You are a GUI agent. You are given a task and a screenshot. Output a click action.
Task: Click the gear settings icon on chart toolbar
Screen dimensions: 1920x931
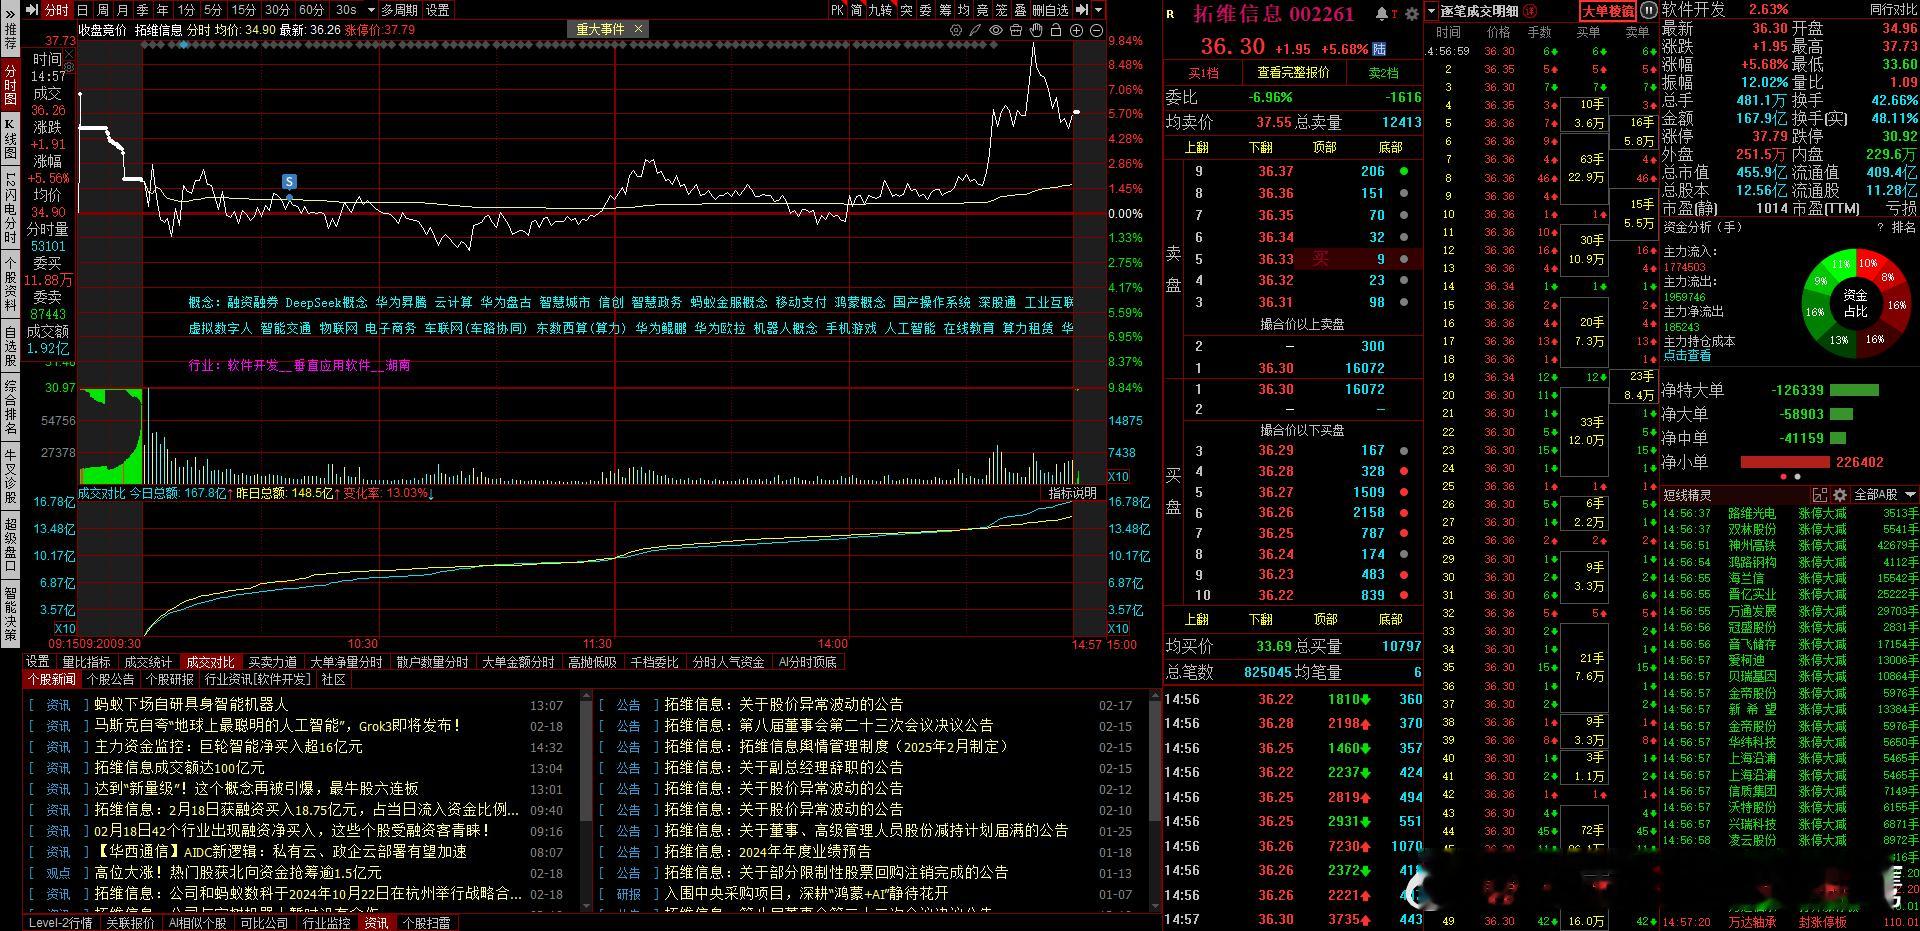[957, 30]
